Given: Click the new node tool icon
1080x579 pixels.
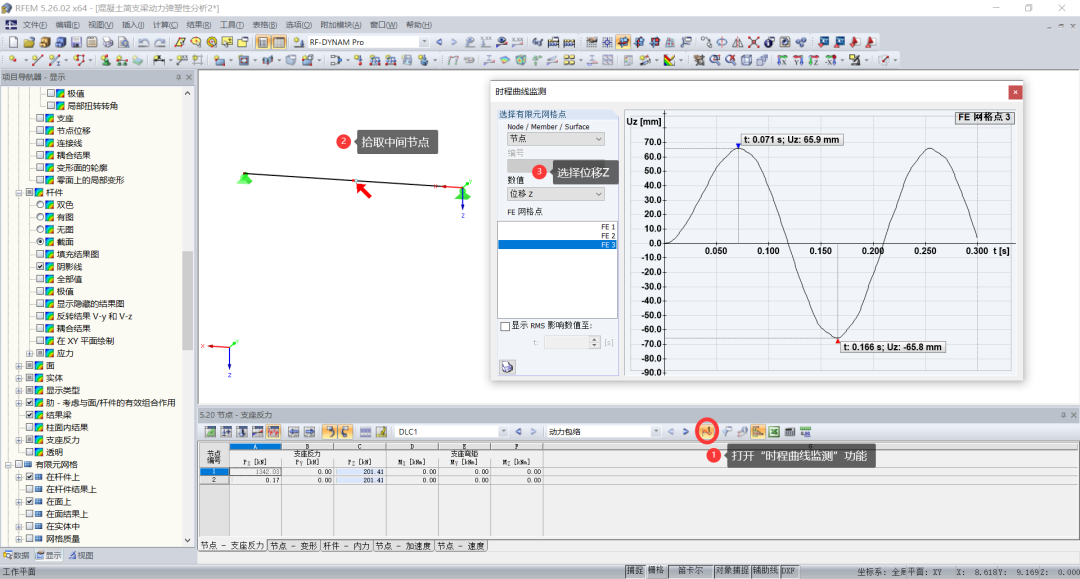Looking at the screenshot, I should (x=12, y=60).
